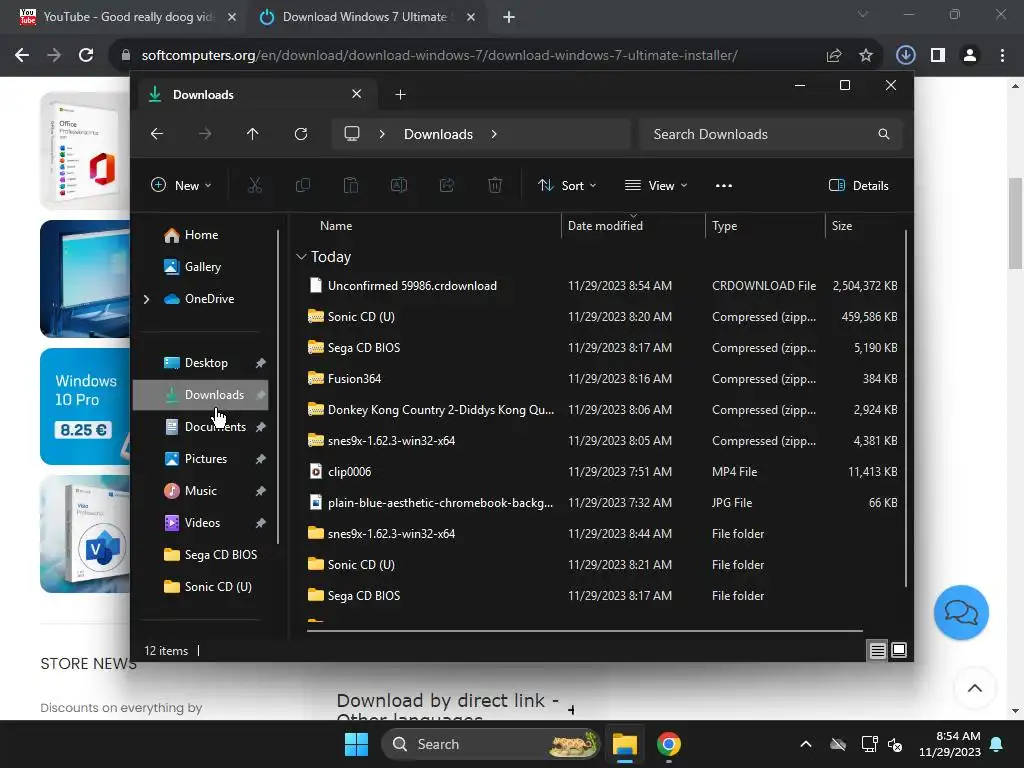Go back in File Explorer

click(157, 134)
